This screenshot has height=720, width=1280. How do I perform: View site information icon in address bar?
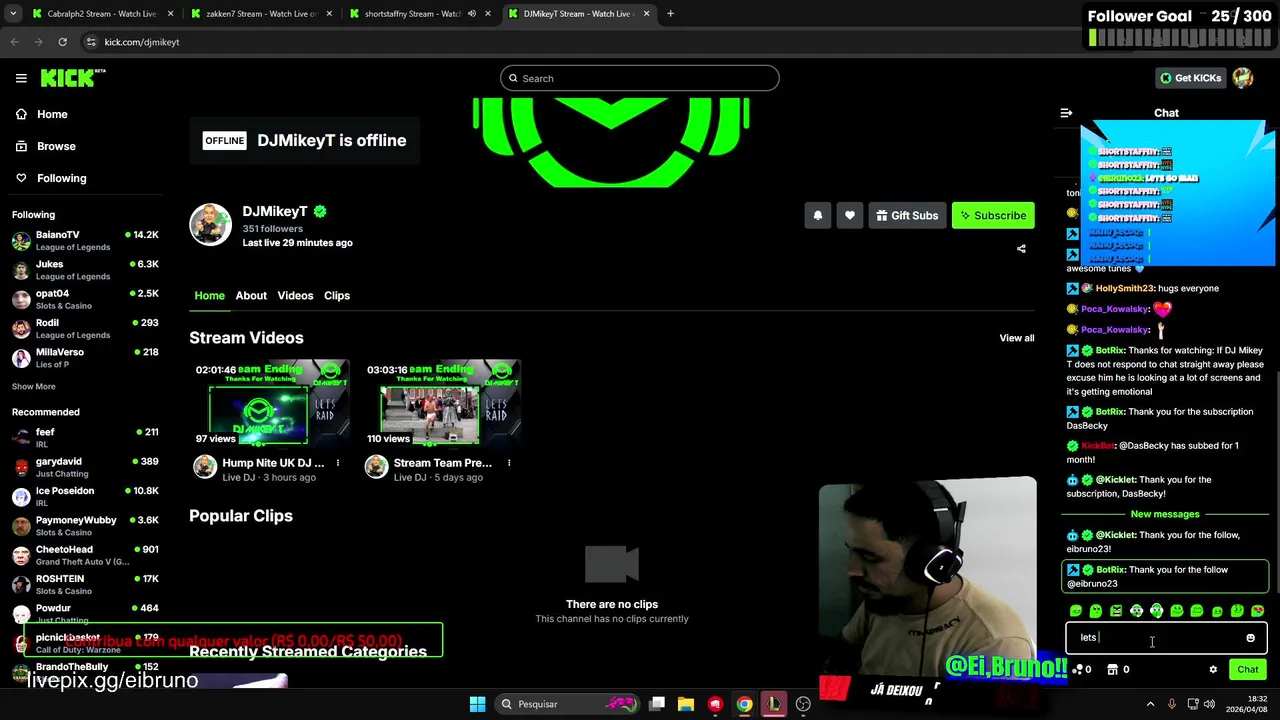click(x=90, y=42)
